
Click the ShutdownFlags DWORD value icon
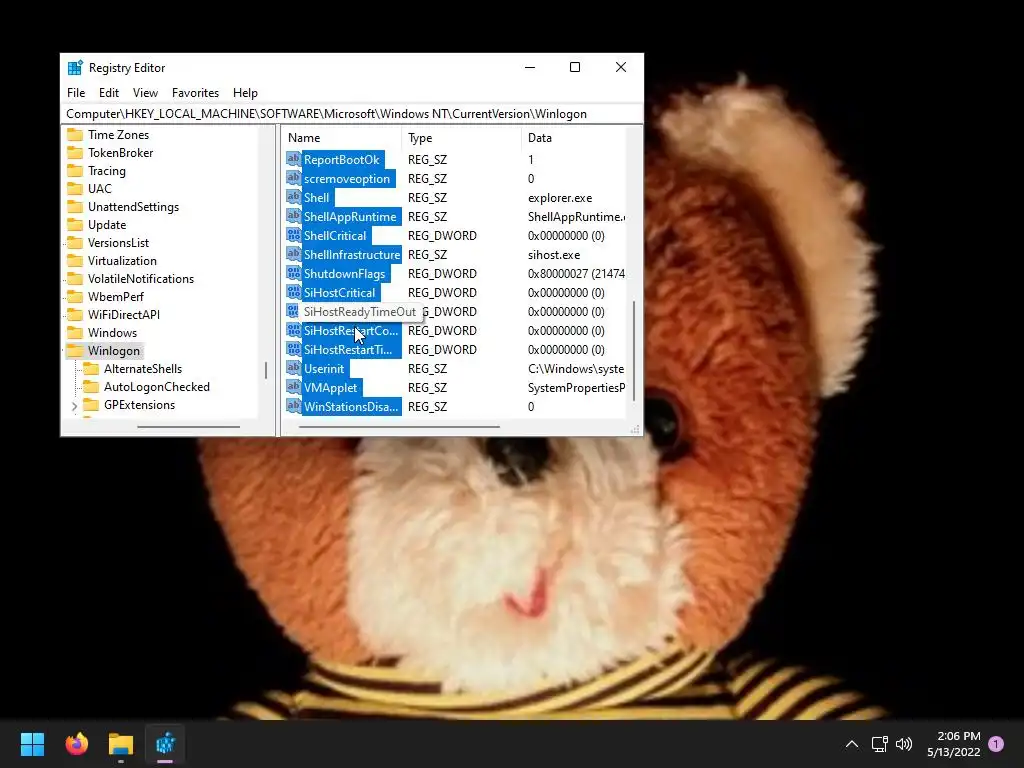click(293, 273)
